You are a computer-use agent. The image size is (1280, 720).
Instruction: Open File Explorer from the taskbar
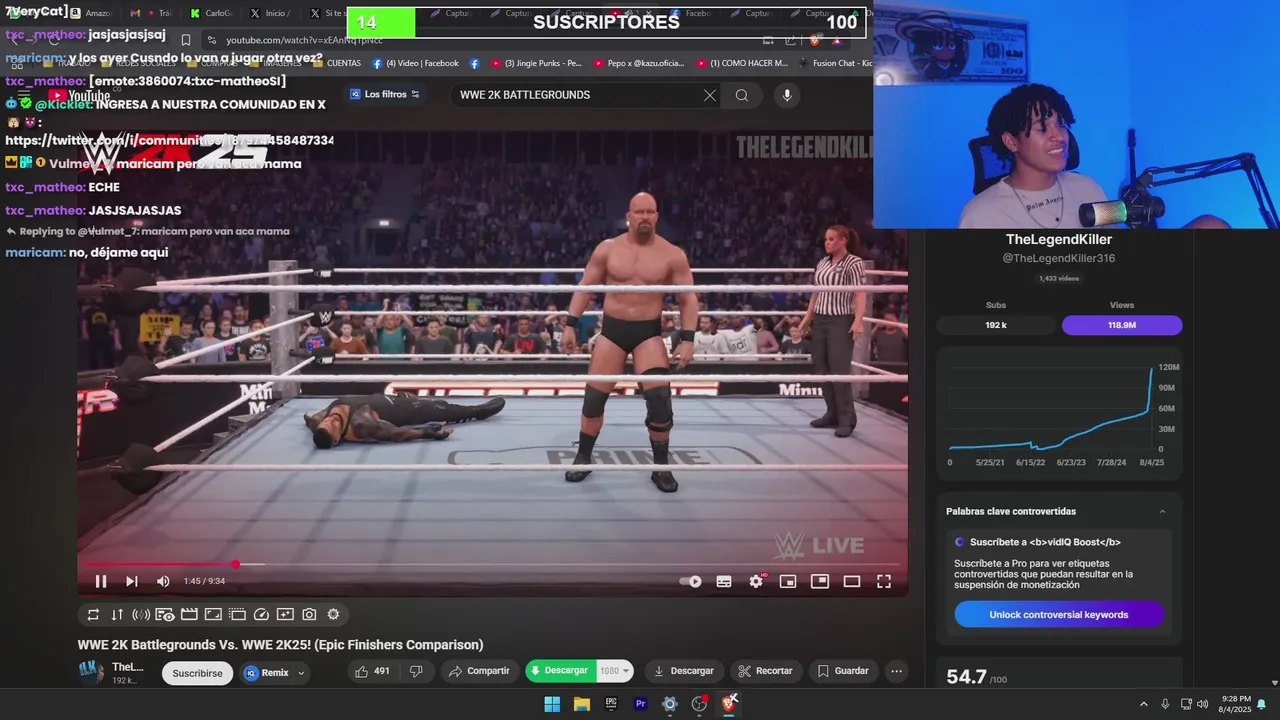pos(582,704)
